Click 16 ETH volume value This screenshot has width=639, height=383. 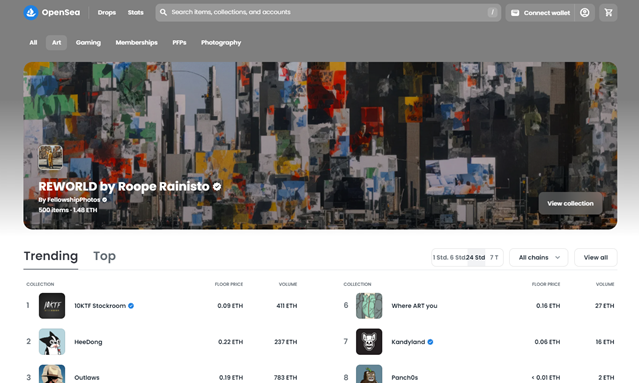[605, 342]
